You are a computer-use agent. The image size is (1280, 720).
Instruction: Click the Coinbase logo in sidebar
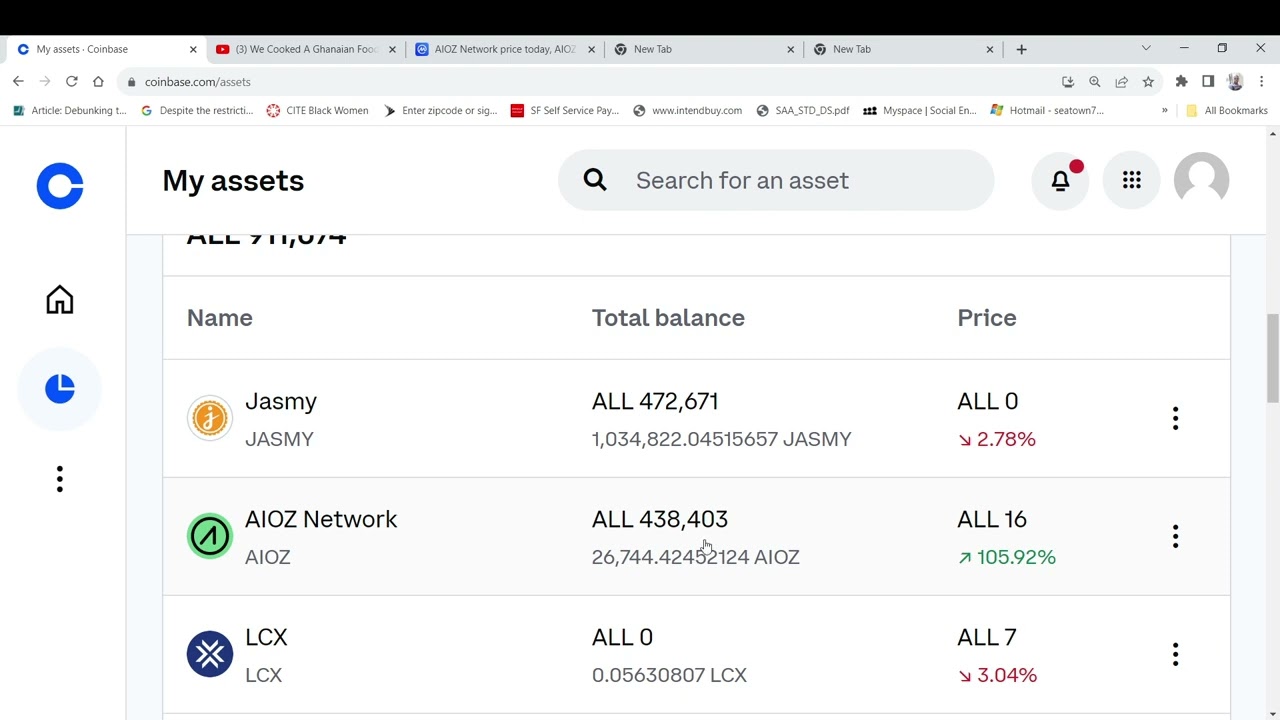click(x=60, y=186)
